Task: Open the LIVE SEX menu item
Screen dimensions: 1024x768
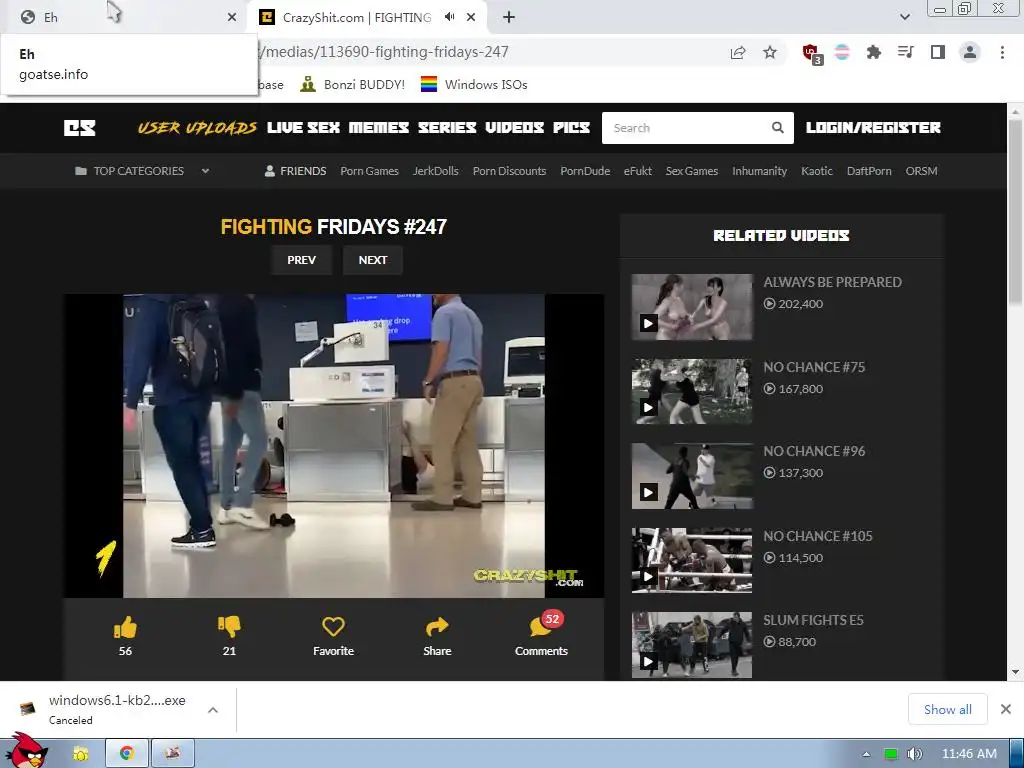Action: click(x=303, y=128)
